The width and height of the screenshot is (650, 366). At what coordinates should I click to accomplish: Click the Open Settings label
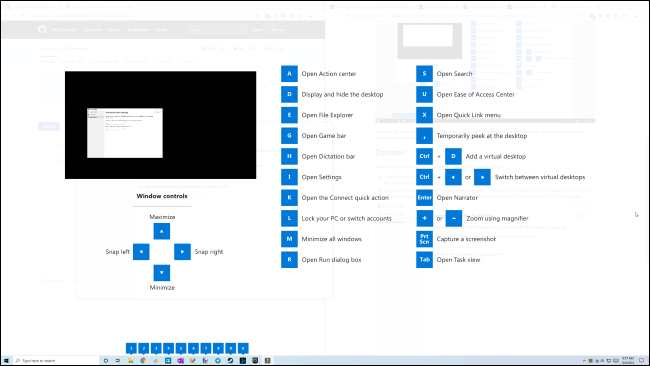[322, 177]
